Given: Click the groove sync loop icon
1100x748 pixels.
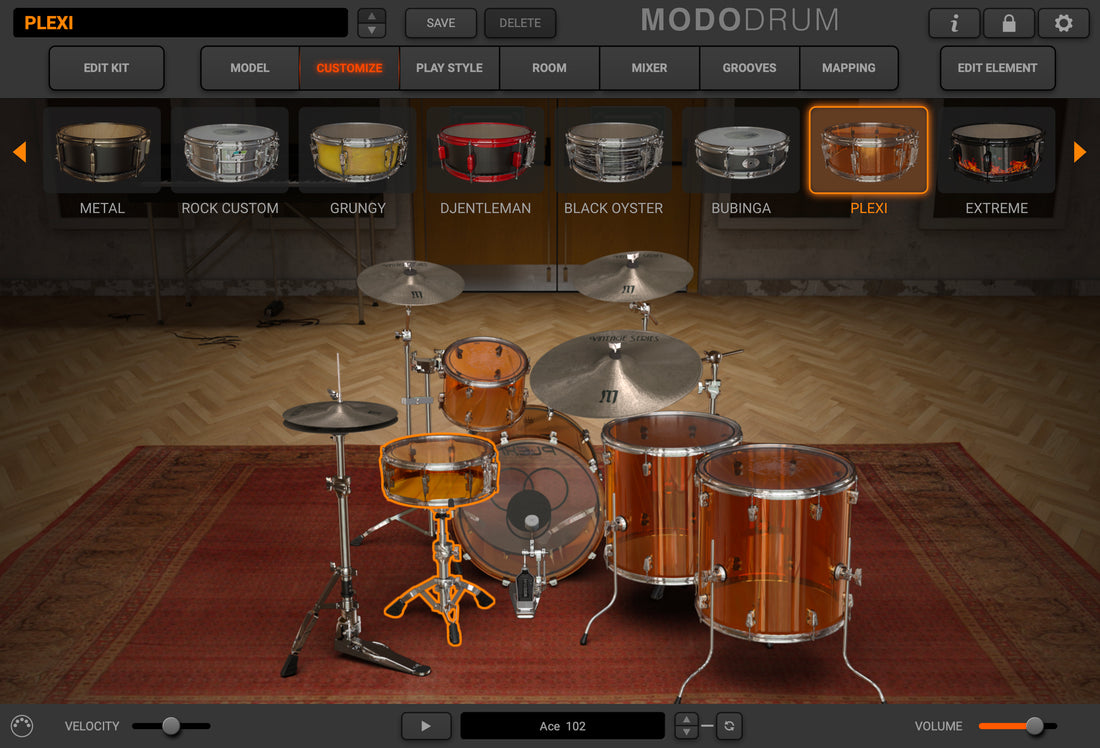Looking at the screenshot, I should [x=729, y=726].
